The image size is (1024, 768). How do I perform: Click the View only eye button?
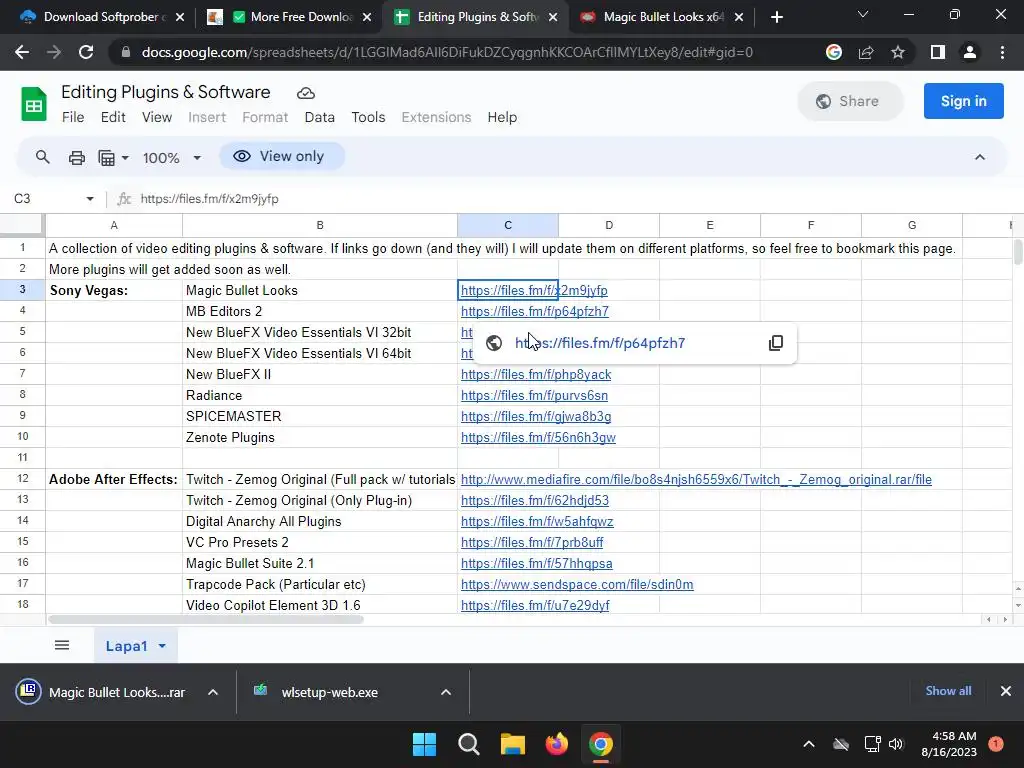pyautogui.click(x=281, y=156)
